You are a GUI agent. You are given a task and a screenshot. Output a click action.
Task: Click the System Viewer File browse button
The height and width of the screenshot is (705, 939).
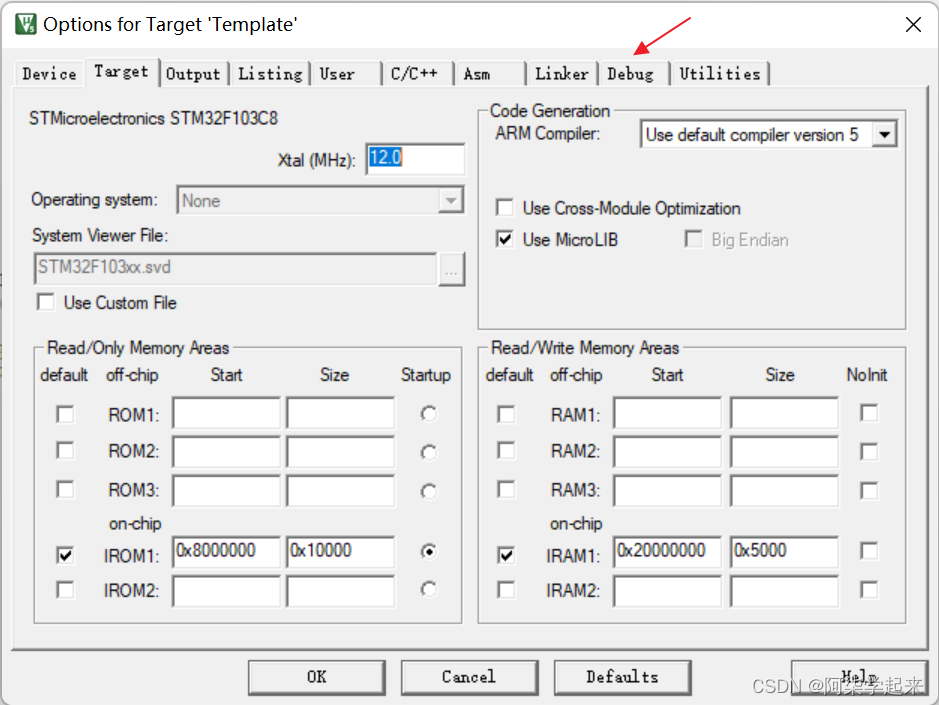(451, 270)
